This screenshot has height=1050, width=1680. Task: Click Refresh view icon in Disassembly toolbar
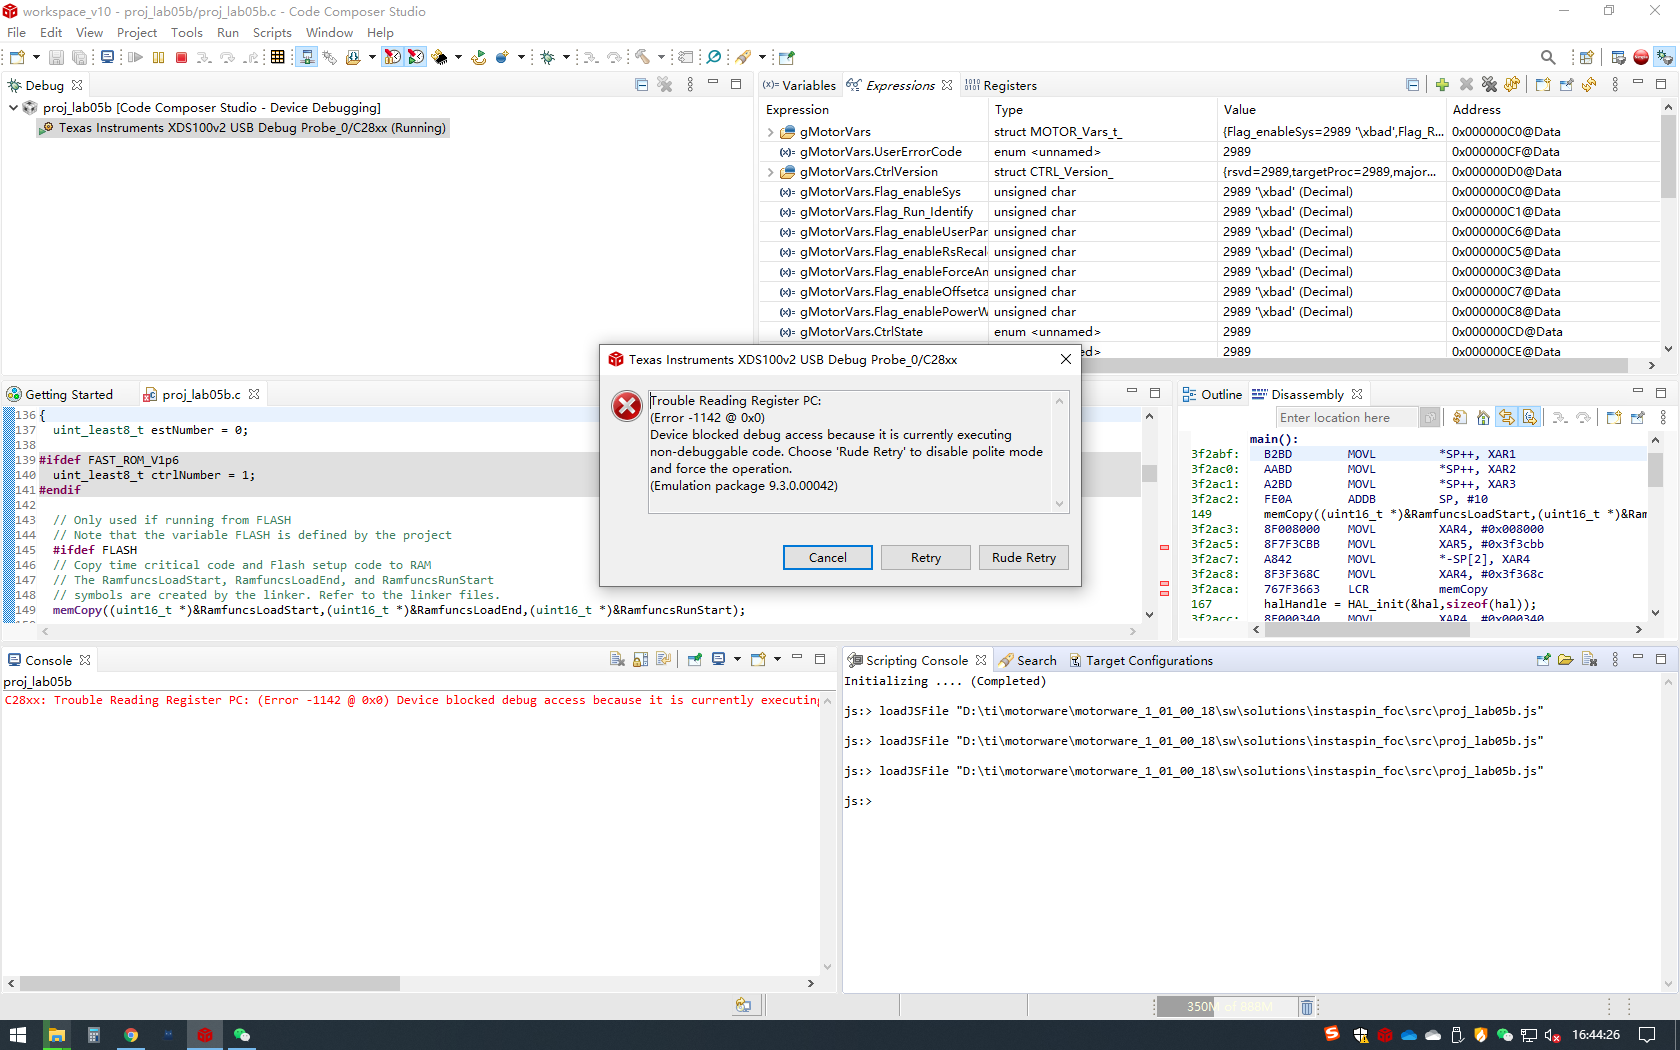tap(1460, 418)
